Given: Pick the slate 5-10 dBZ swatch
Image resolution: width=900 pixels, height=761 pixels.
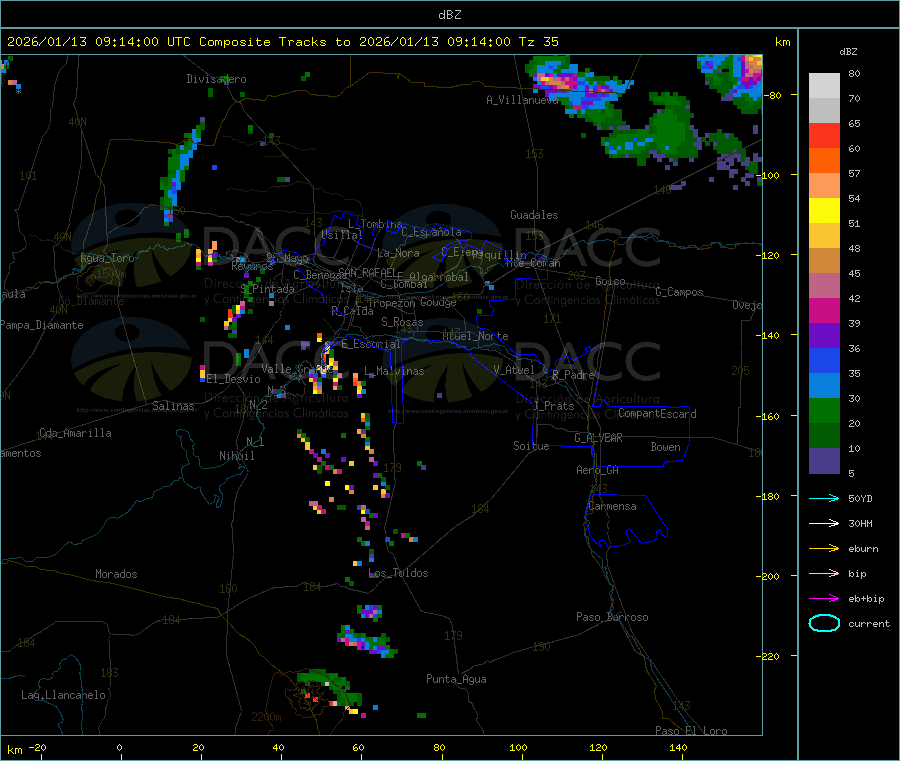Looking at the screenshot, I should coord(824,461).
